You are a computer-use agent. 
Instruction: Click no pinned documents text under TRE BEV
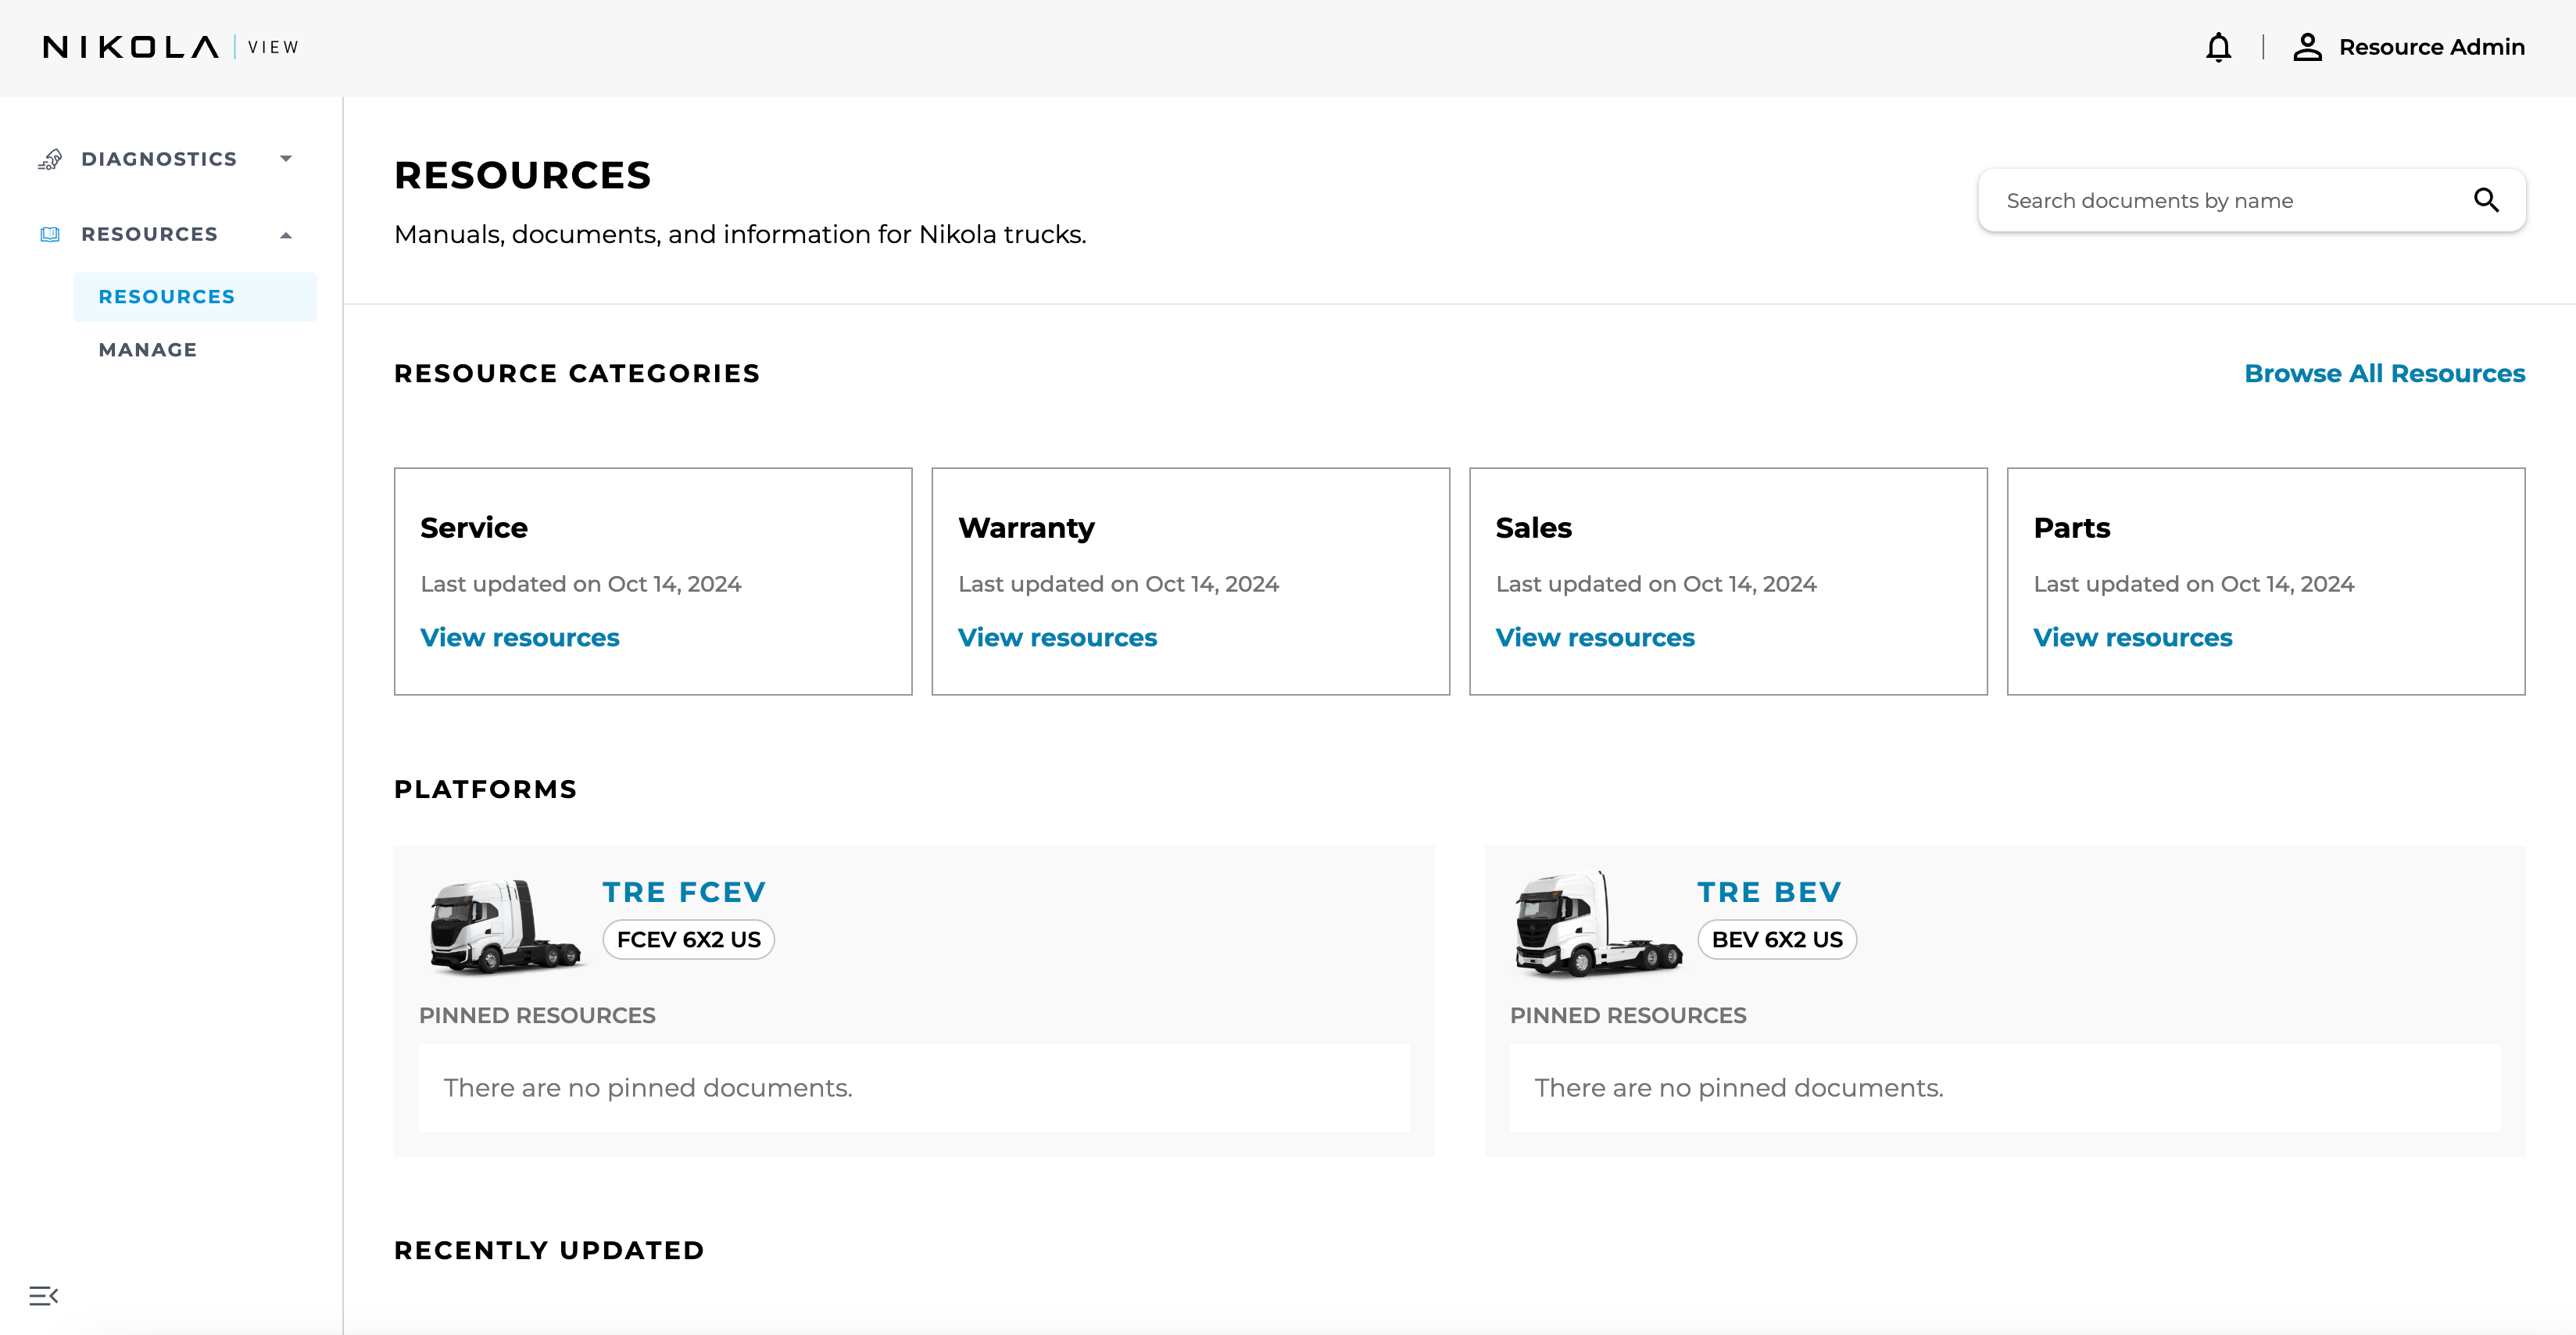(1739, 1088)
